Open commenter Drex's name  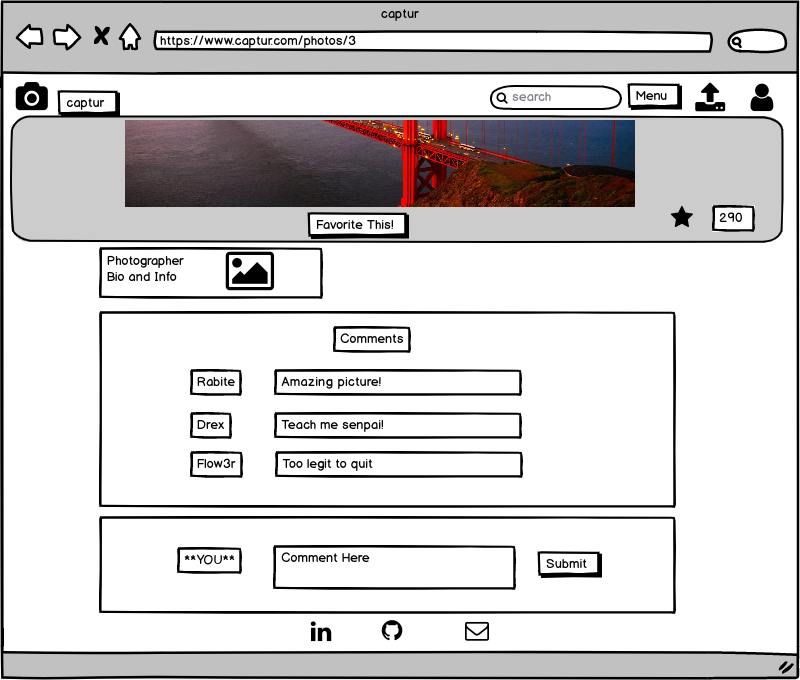(211, 425)
